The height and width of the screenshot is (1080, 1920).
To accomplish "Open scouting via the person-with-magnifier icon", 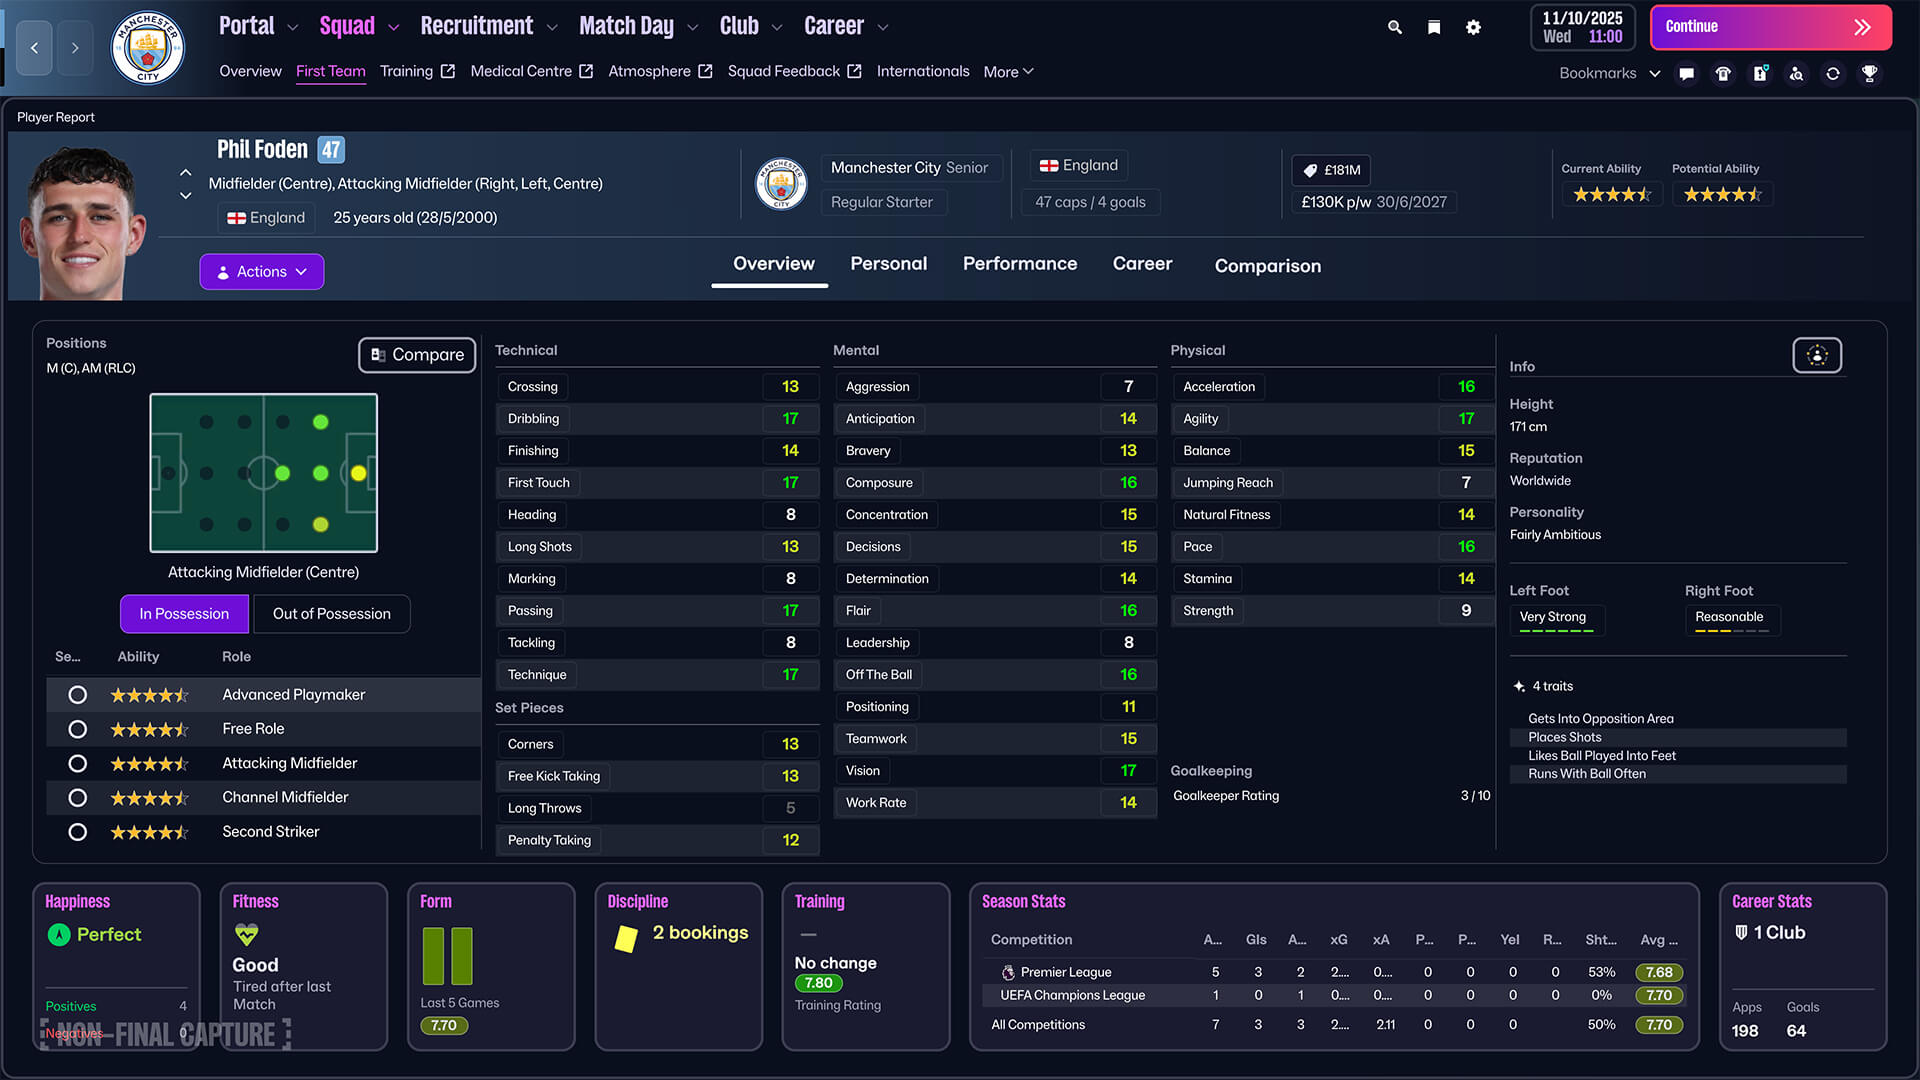I will coord(1797,73).
